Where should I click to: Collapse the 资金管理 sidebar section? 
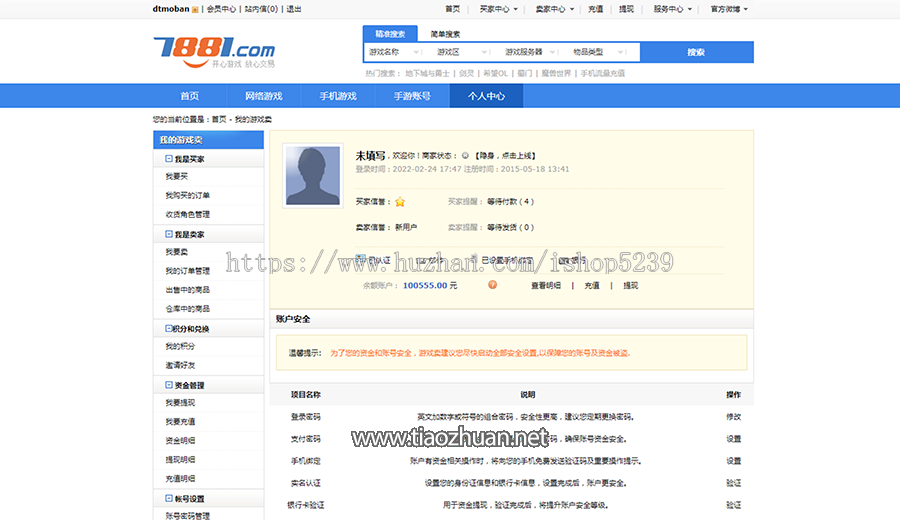tap(169, 384)
